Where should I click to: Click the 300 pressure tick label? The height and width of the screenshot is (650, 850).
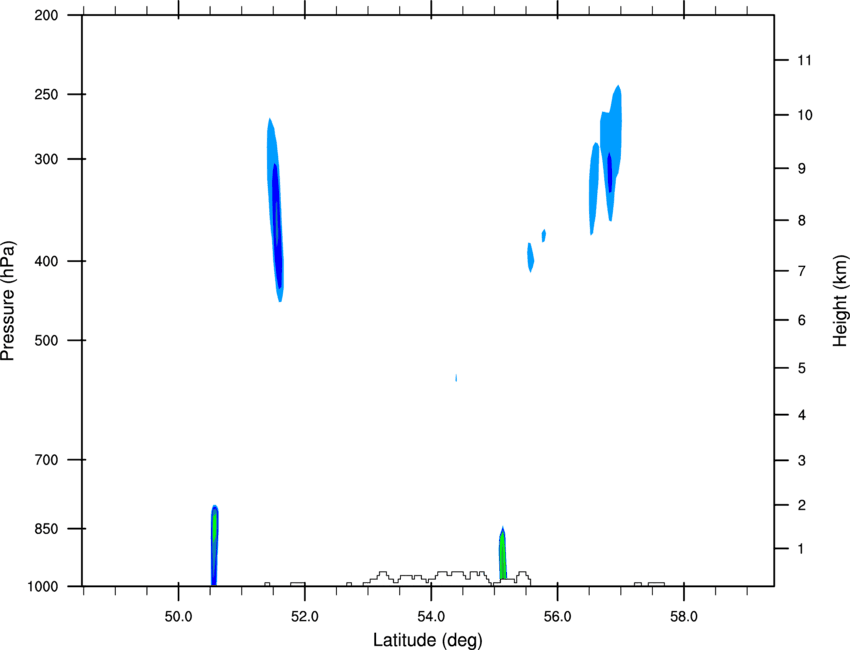46,159
